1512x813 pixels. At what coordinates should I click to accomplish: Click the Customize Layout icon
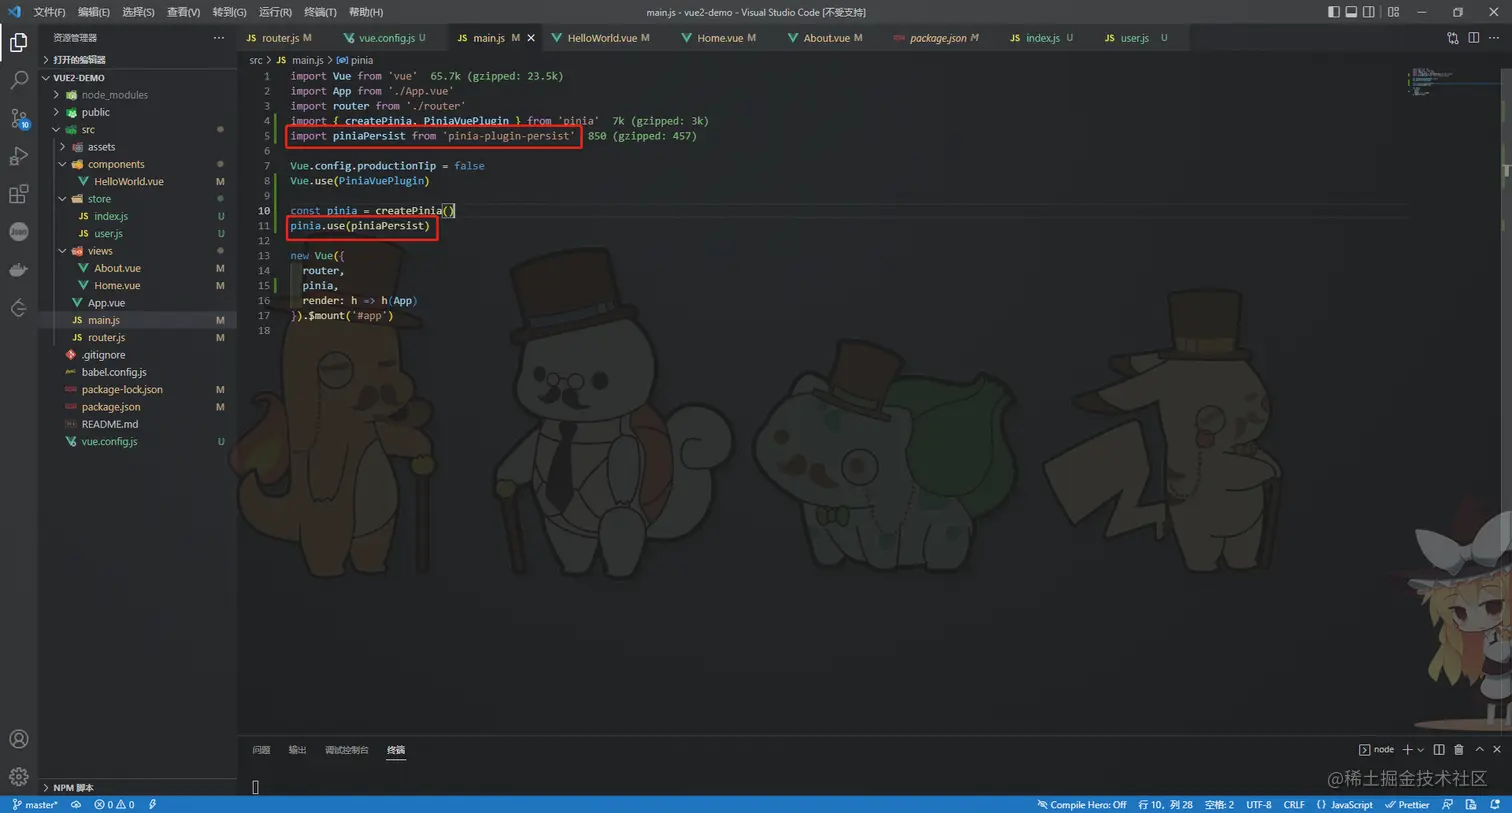click(1393, 12)
